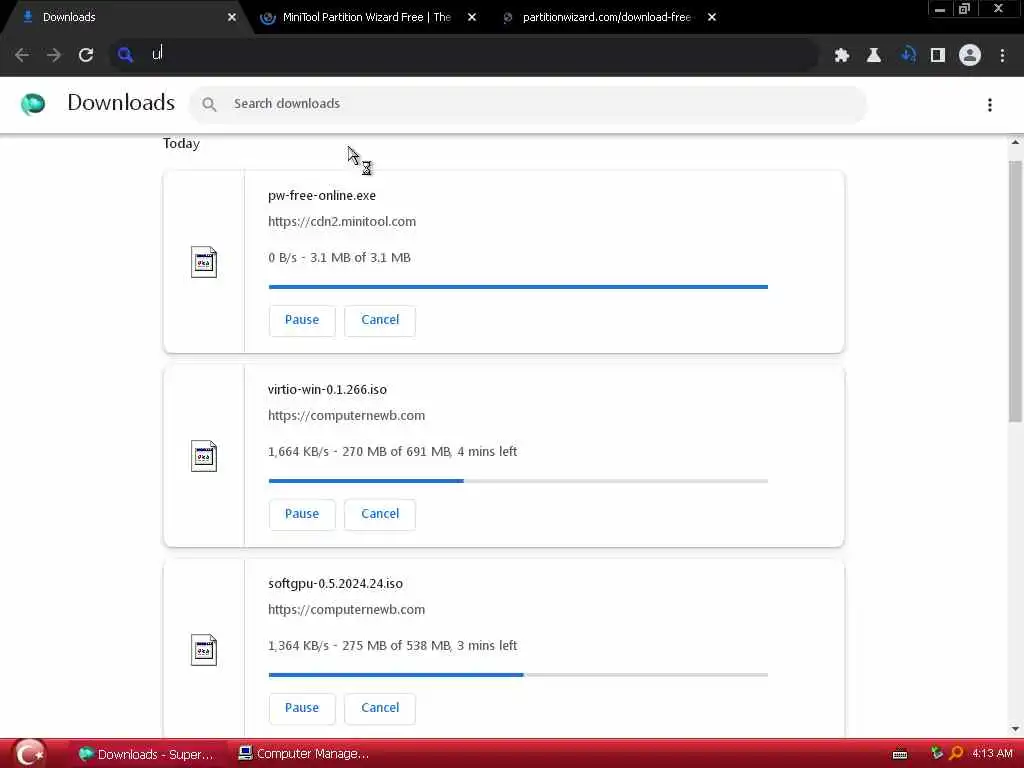
Task: Reload the Downloads page
Action: [x=86, y=56]
